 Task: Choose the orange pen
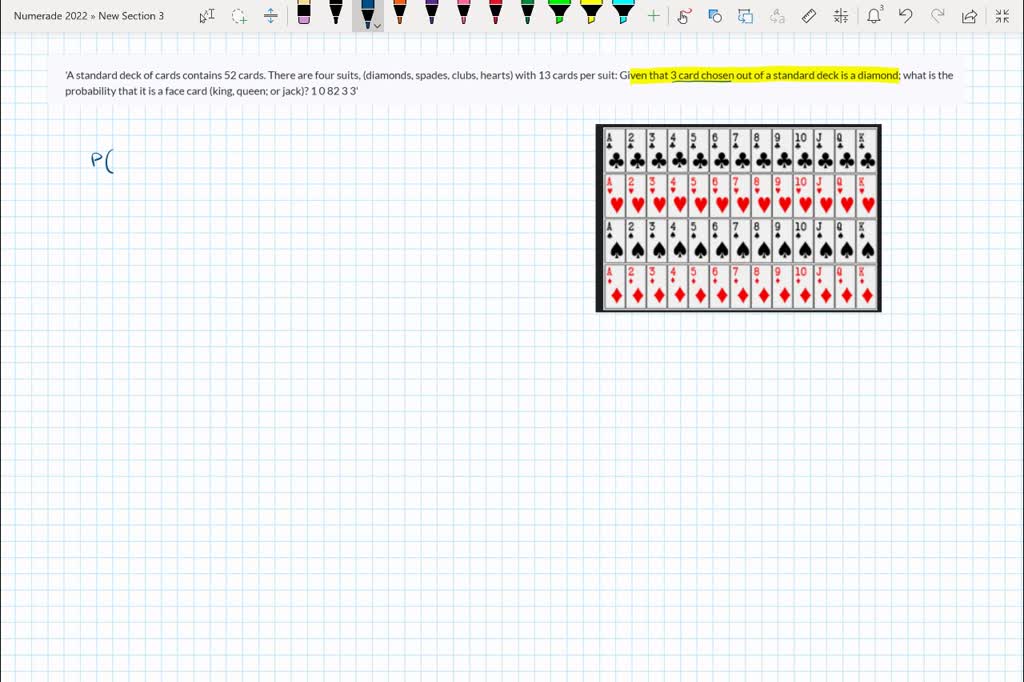[399, 16]
